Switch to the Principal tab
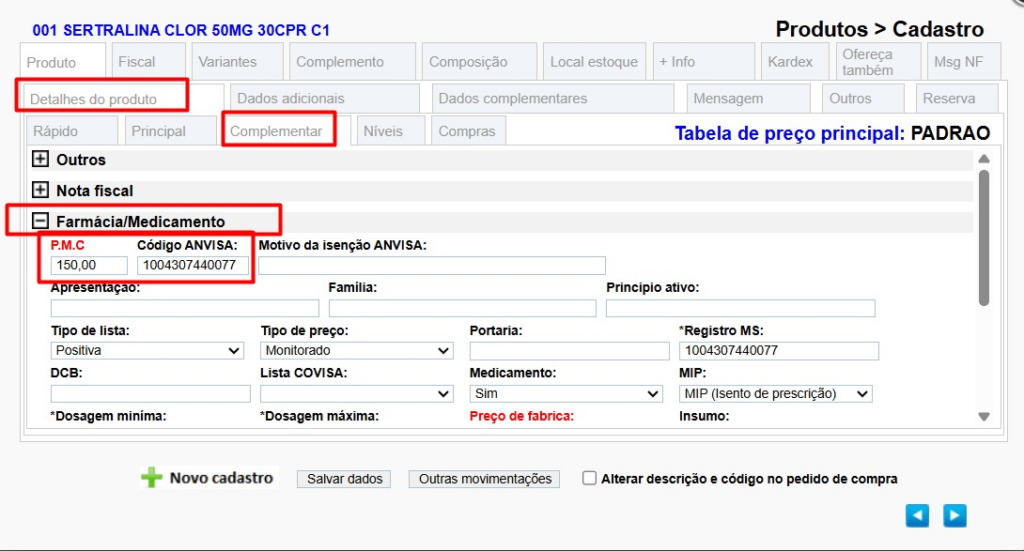 point(170,131)
